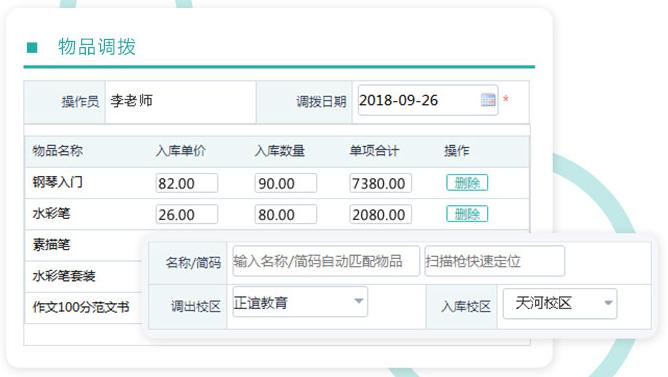Click the 单项合计 7380.00 field
The image size is (668, 377).
pyautogui.click(x=380, y=183)
